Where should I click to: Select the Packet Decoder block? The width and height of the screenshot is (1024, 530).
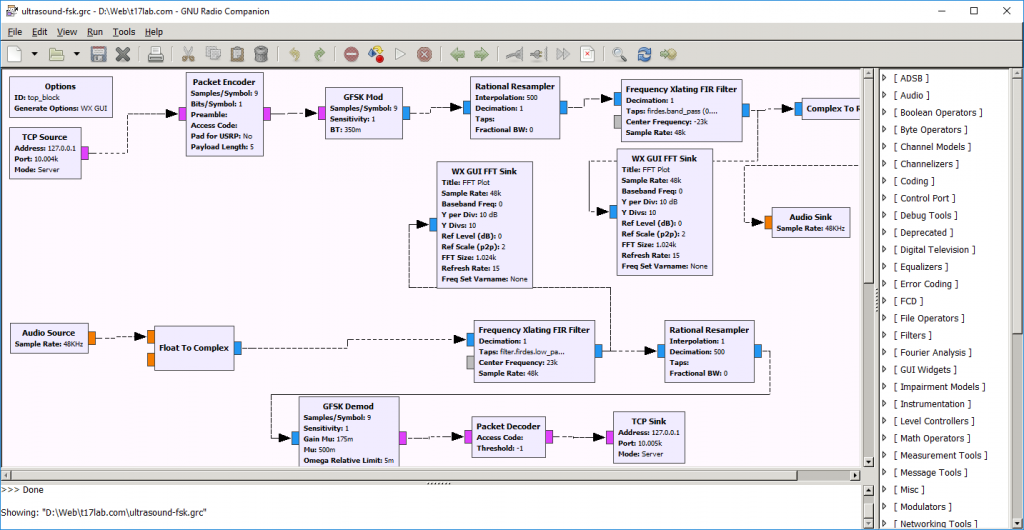(x=508, y=437)
